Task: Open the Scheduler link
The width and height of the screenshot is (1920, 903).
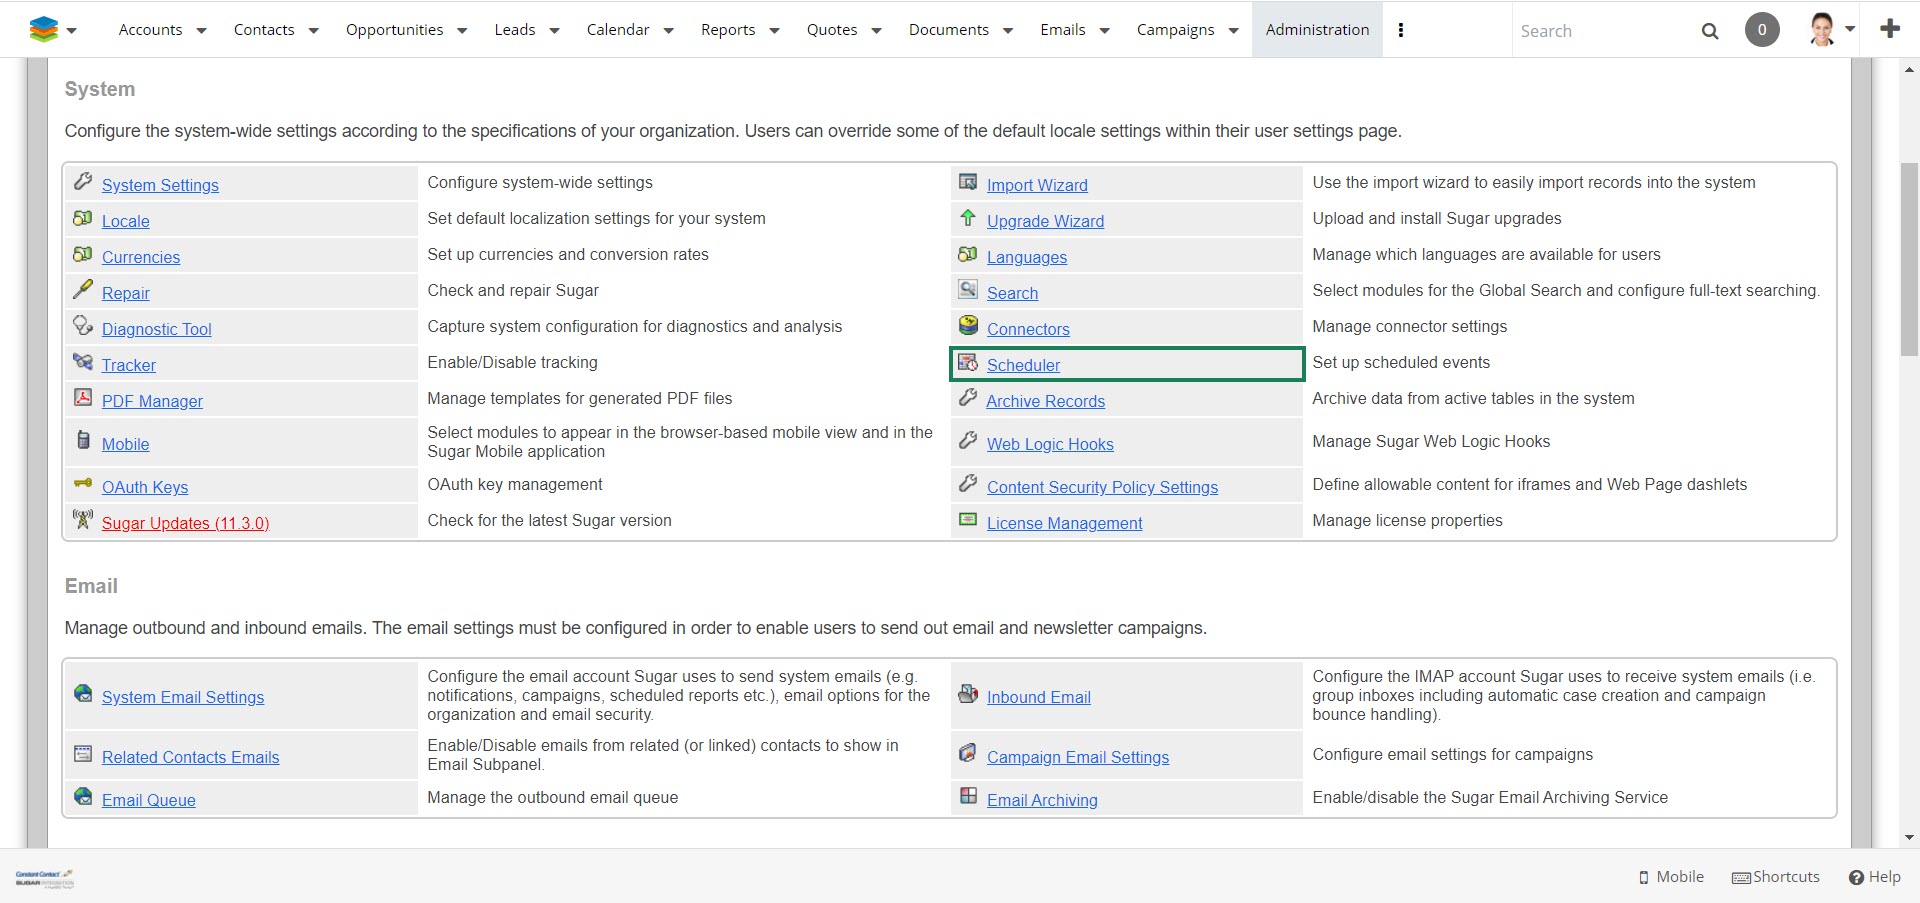Action: tap(1023, 365)
